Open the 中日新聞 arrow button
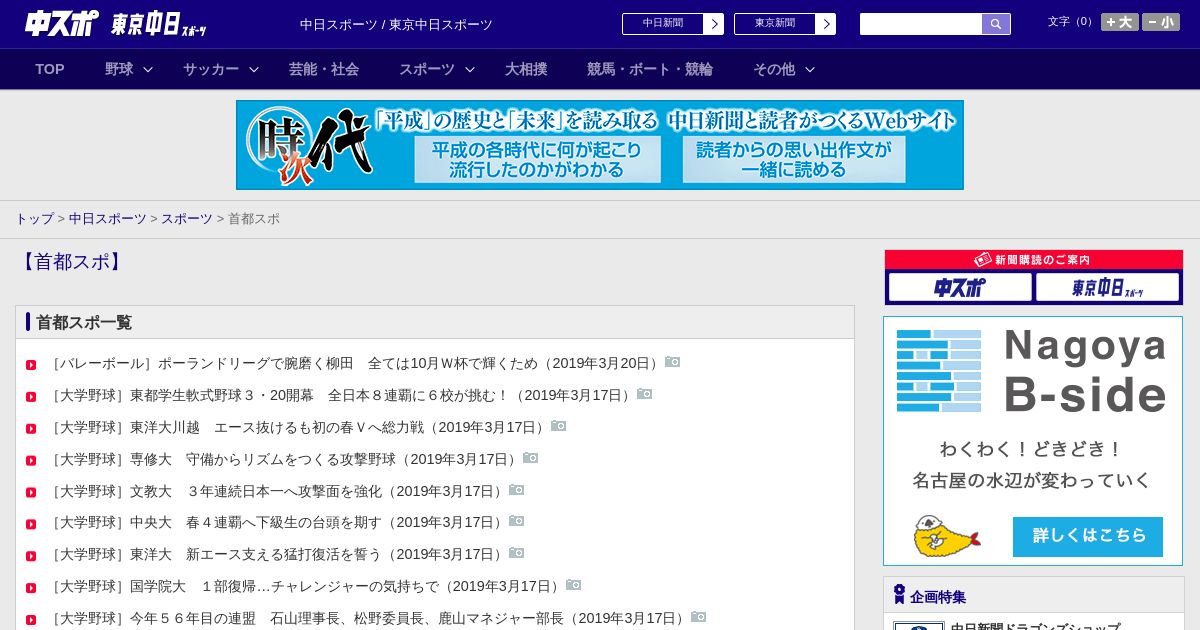The width and height of the screenshot is (1200, 630). pos(714,24)
